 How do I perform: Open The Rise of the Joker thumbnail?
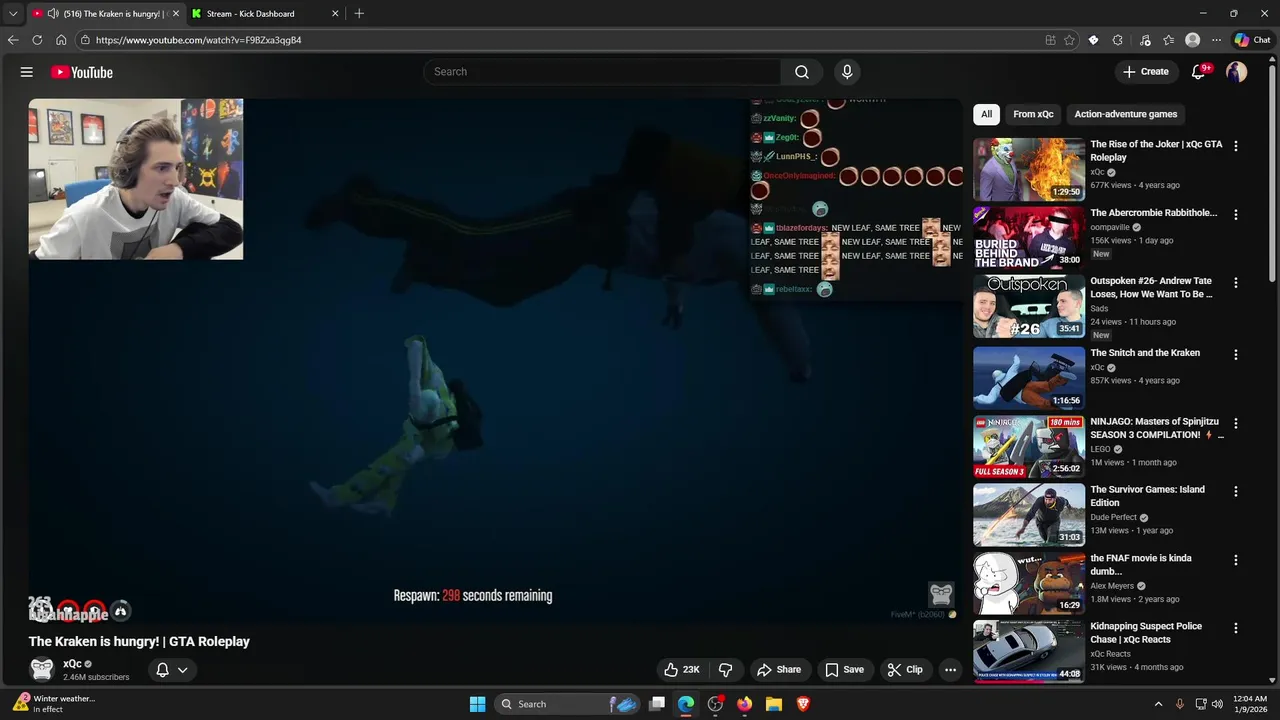tap(1029, 169)
